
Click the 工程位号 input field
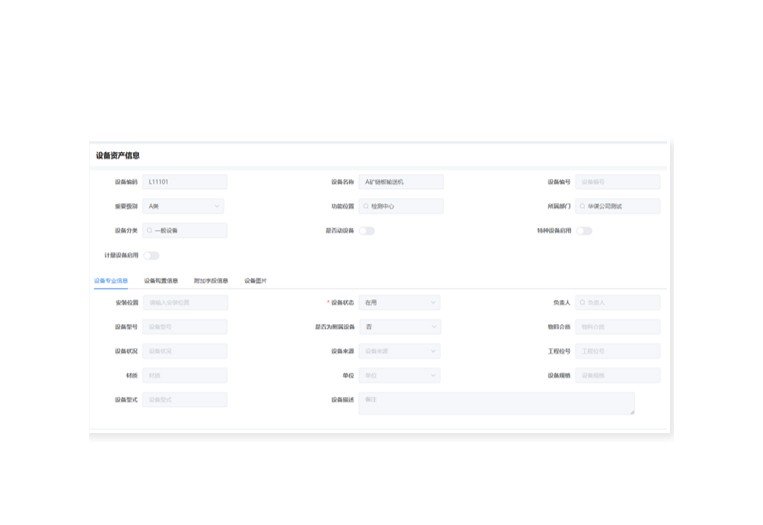(x=618, y=351)
